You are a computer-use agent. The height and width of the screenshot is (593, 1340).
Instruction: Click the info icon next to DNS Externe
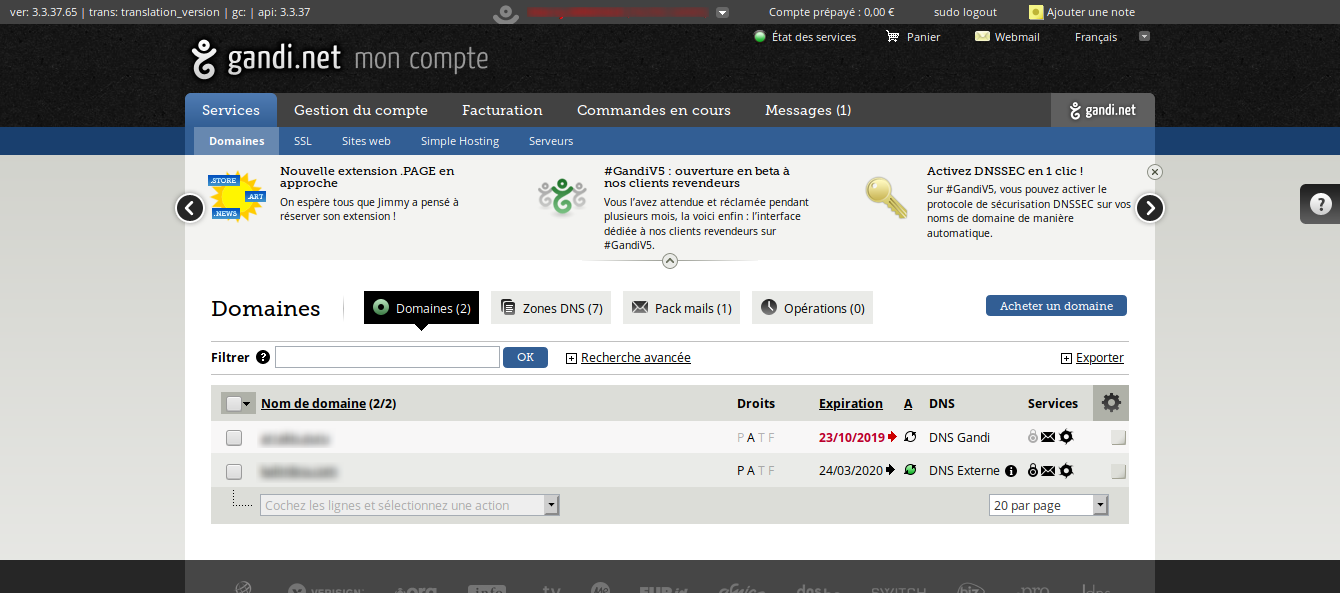click(x=1011, y=471)
